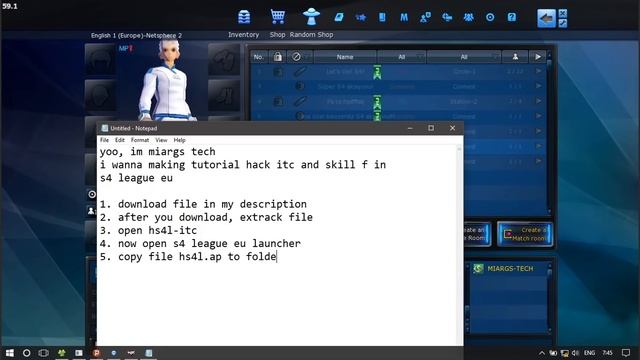Screen dimensions: 640x360
Task: Click the game exit X icon
Action: point(562,13)
